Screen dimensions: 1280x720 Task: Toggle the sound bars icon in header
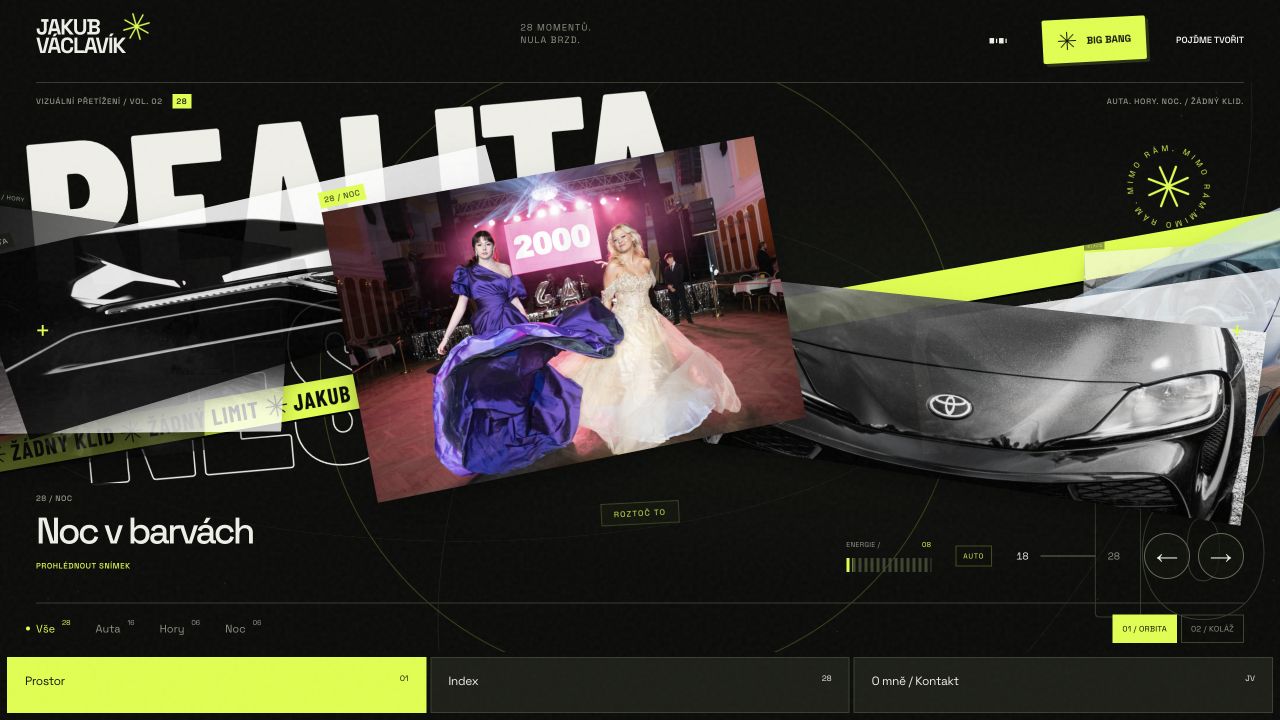point(998,41)
